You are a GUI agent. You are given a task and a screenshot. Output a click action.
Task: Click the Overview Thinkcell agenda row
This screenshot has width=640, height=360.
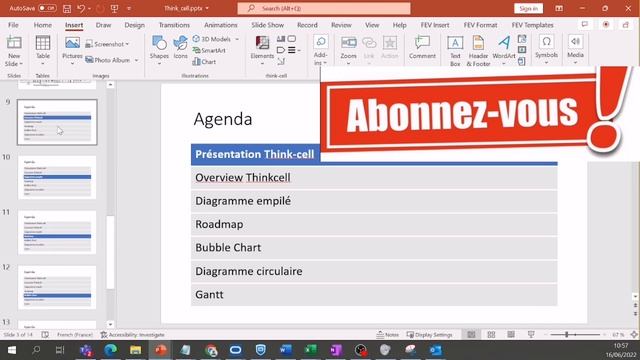(374, 178)
